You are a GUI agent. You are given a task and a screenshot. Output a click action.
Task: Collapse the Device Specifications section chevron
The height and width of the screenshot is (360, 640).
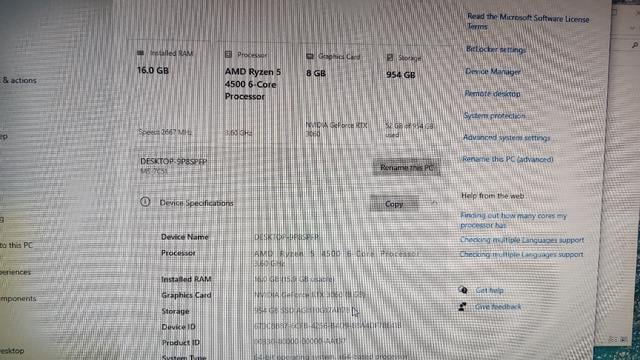pos(434,202)
